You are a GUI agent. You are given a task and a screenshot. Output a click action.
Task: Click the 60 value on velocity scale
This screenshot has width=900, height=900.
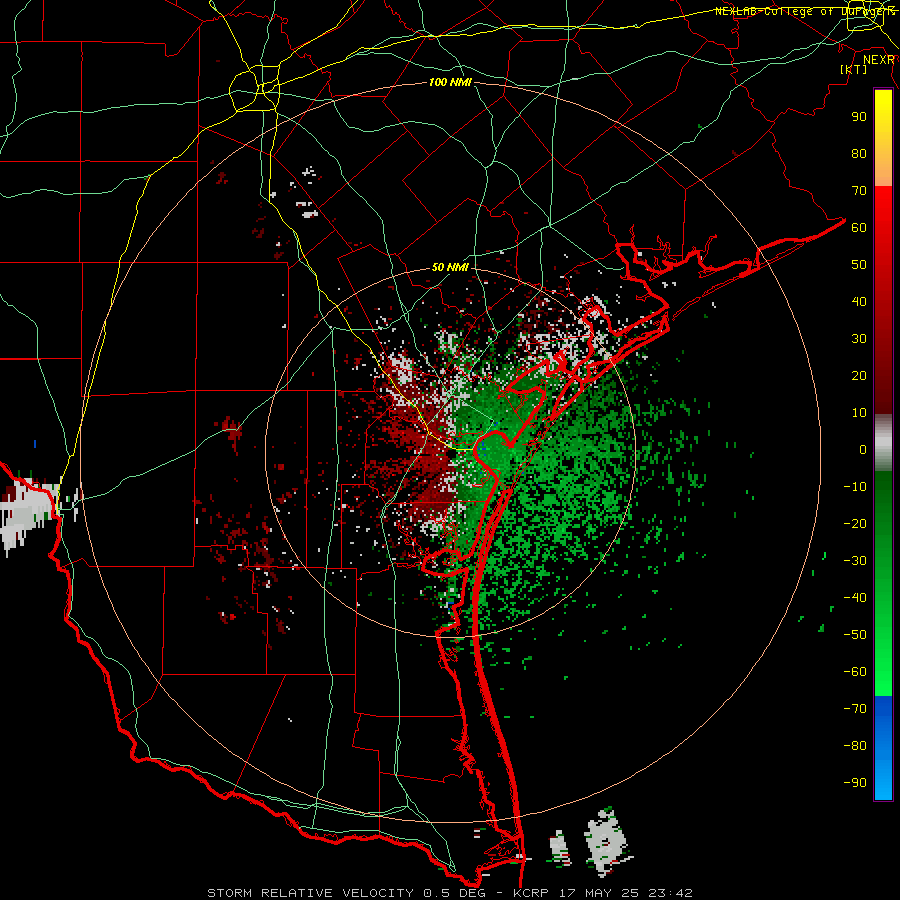859,227
